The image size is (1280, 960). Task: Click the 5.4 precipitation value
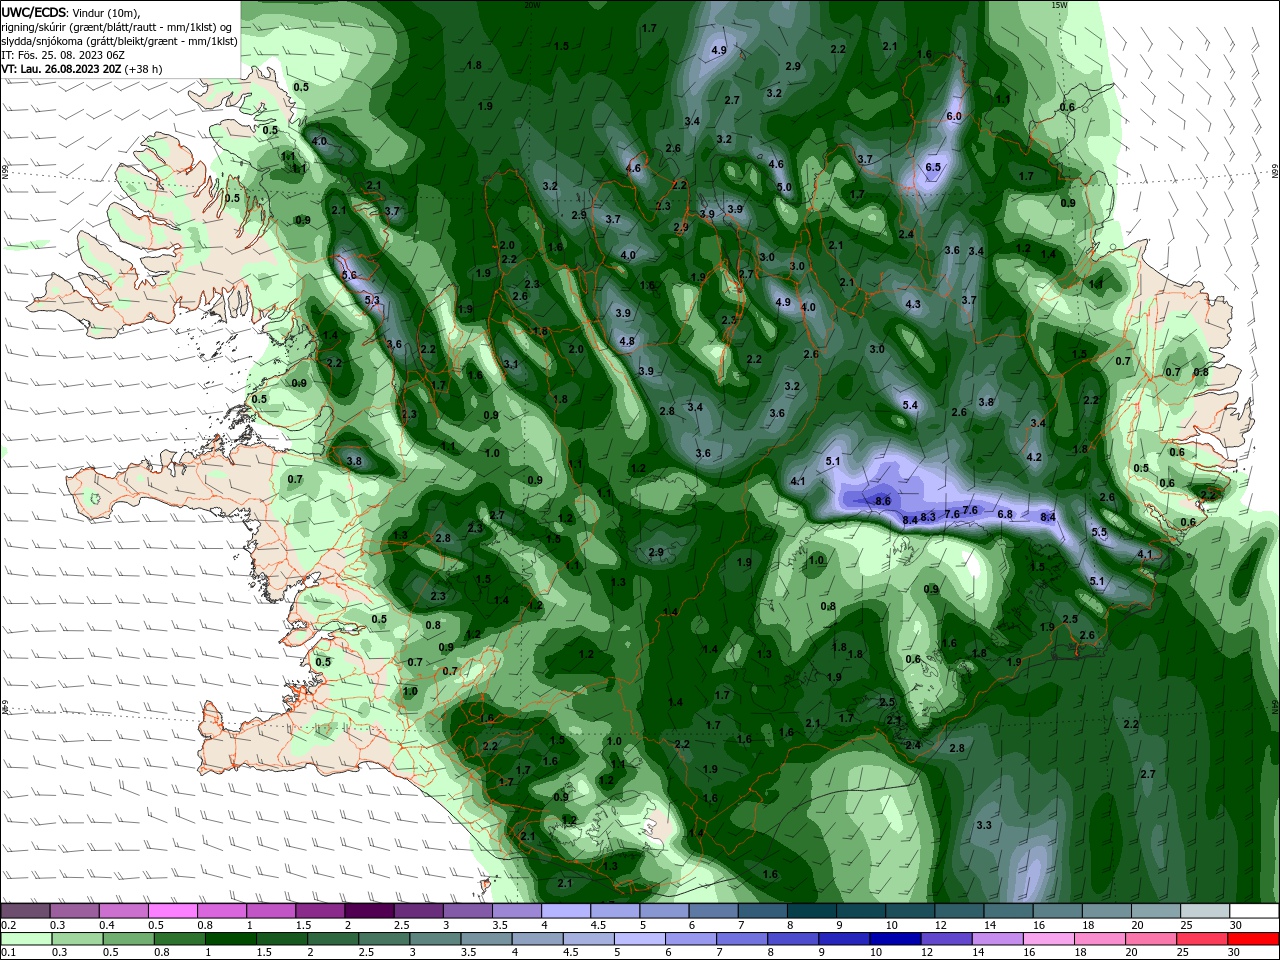click(910, 405)
